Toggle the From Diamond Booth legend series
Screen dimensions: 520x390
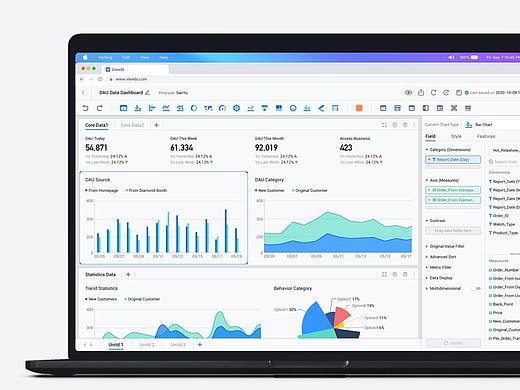[146, 190]
